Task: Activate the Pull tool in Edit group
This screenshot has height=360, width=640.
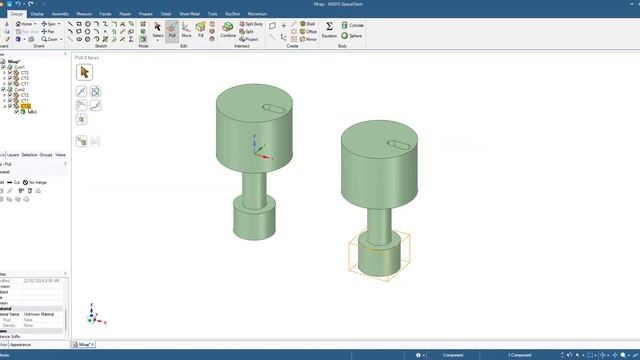Action: coord(172,31)
